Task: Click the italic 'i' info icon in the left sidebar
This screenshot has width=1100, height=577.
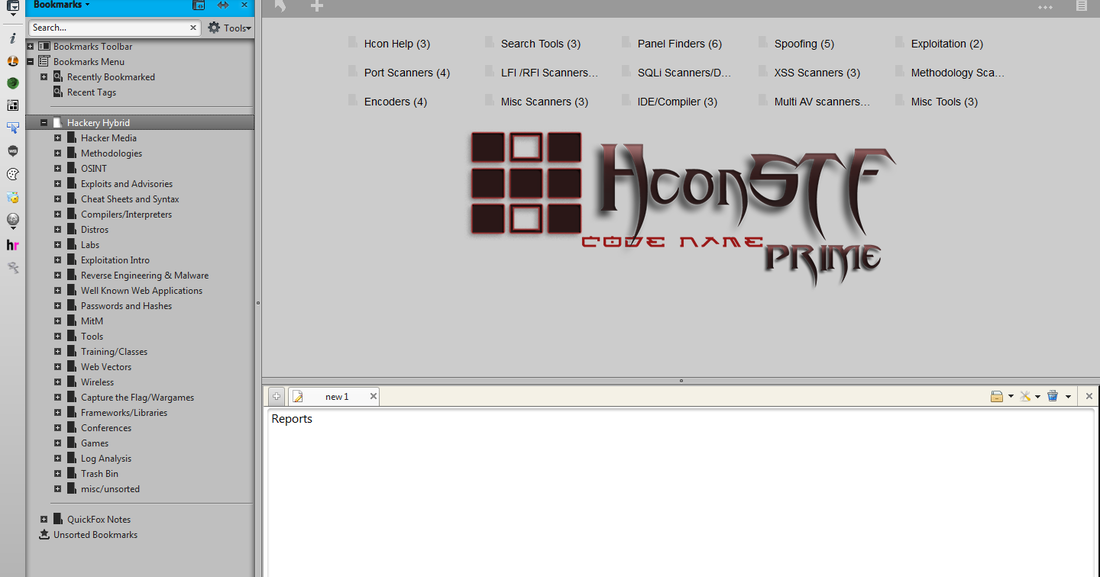Action: [x=13, y=38]
